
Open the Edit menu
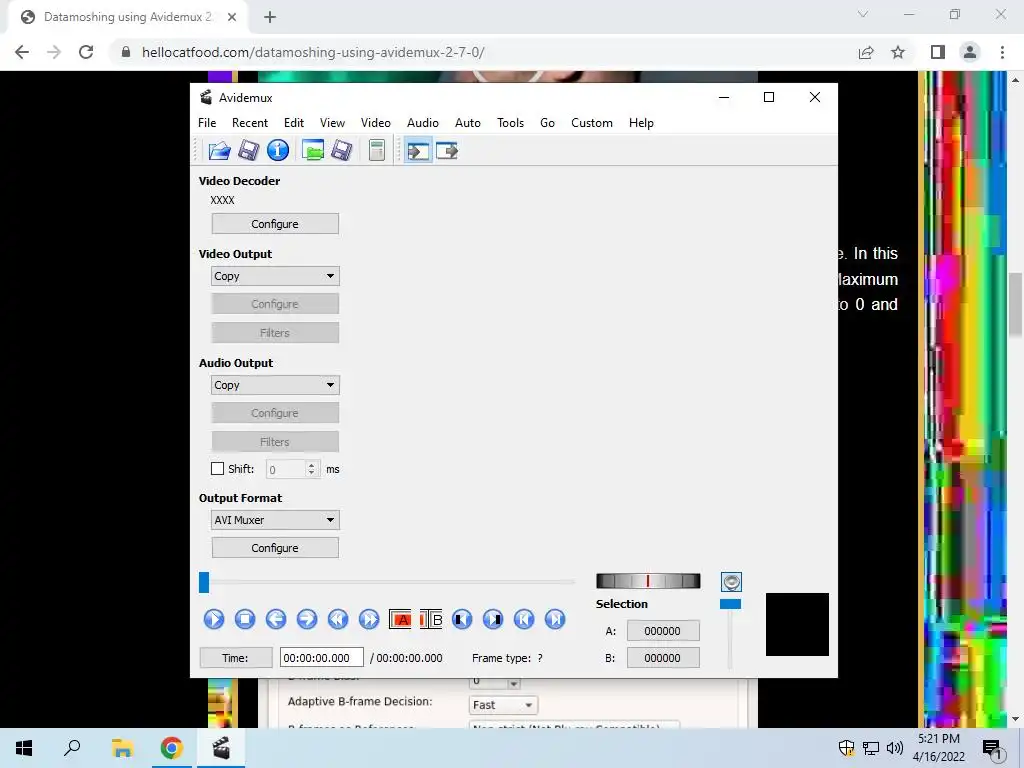(294, 123)
